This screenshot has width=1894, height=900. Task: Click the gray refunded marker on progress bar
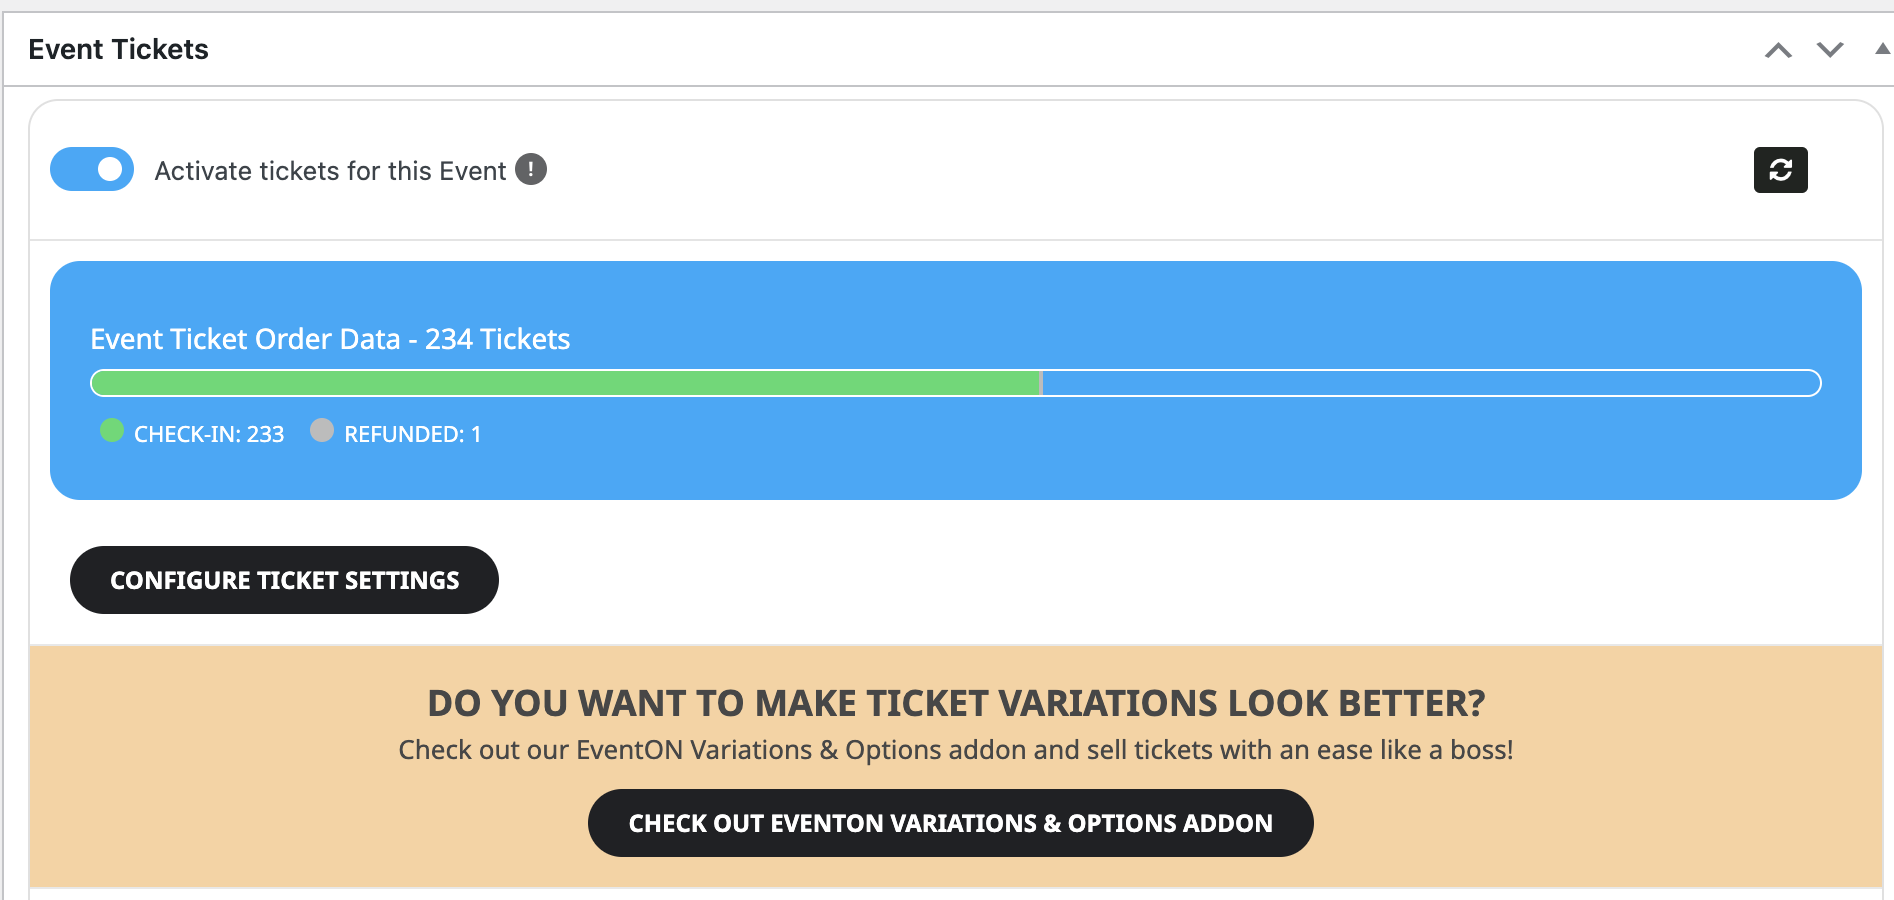point(1042,383)
